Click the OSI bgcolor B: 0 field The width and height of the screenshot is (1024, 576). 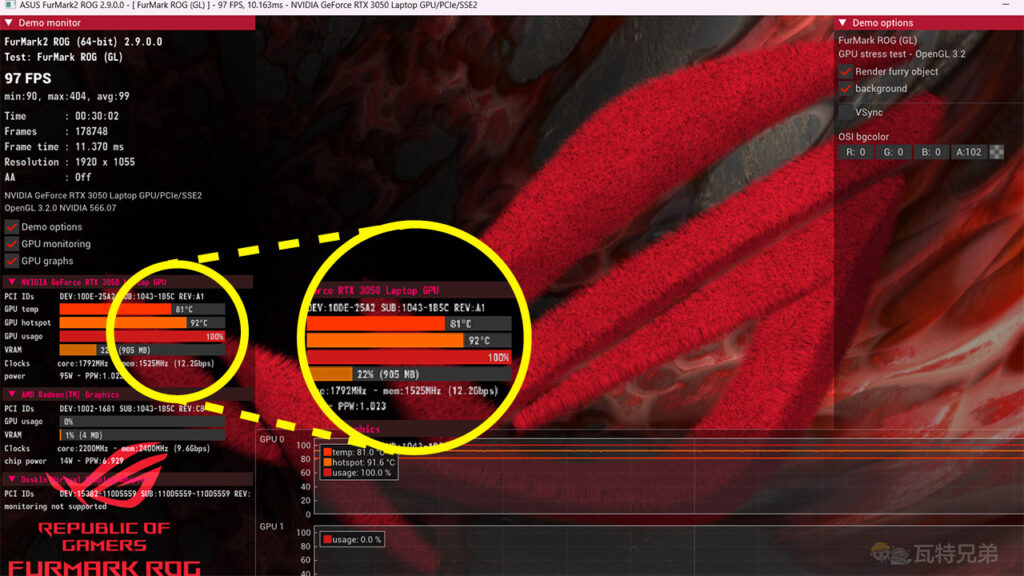(x=931, y=152)
